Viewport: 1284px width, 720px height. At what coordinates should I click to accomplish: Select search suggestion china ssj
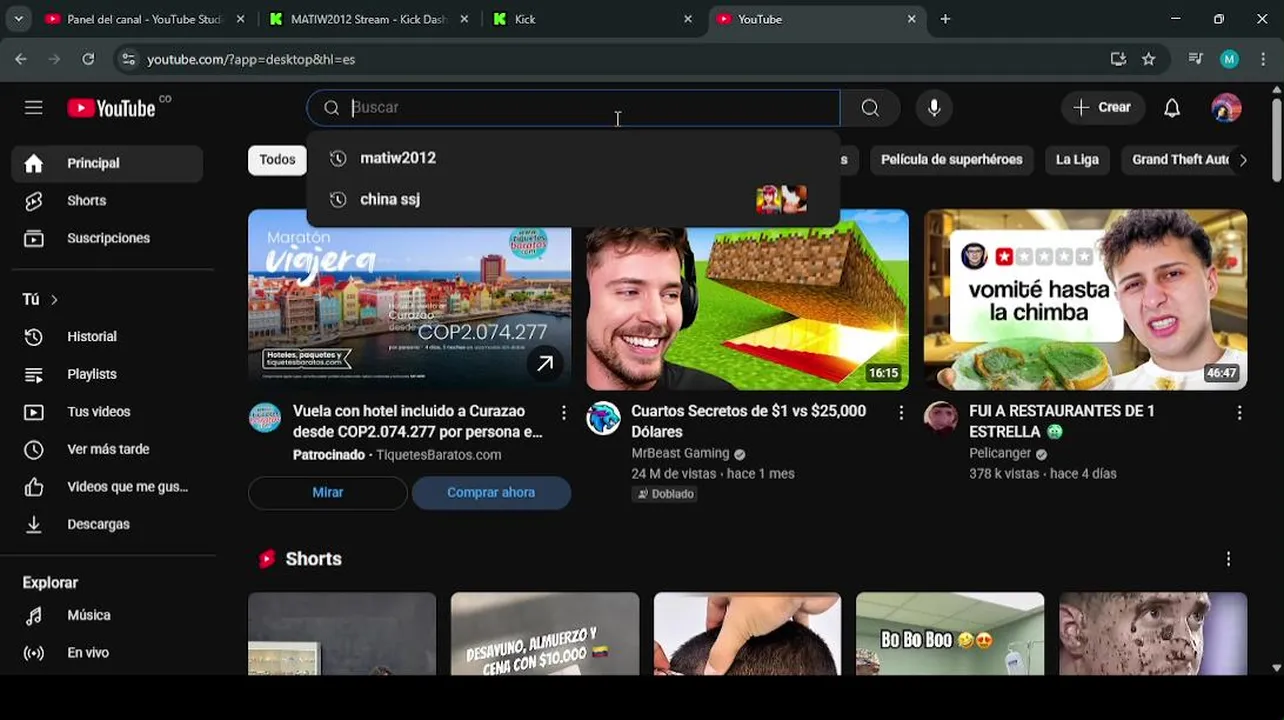[573, 199]
